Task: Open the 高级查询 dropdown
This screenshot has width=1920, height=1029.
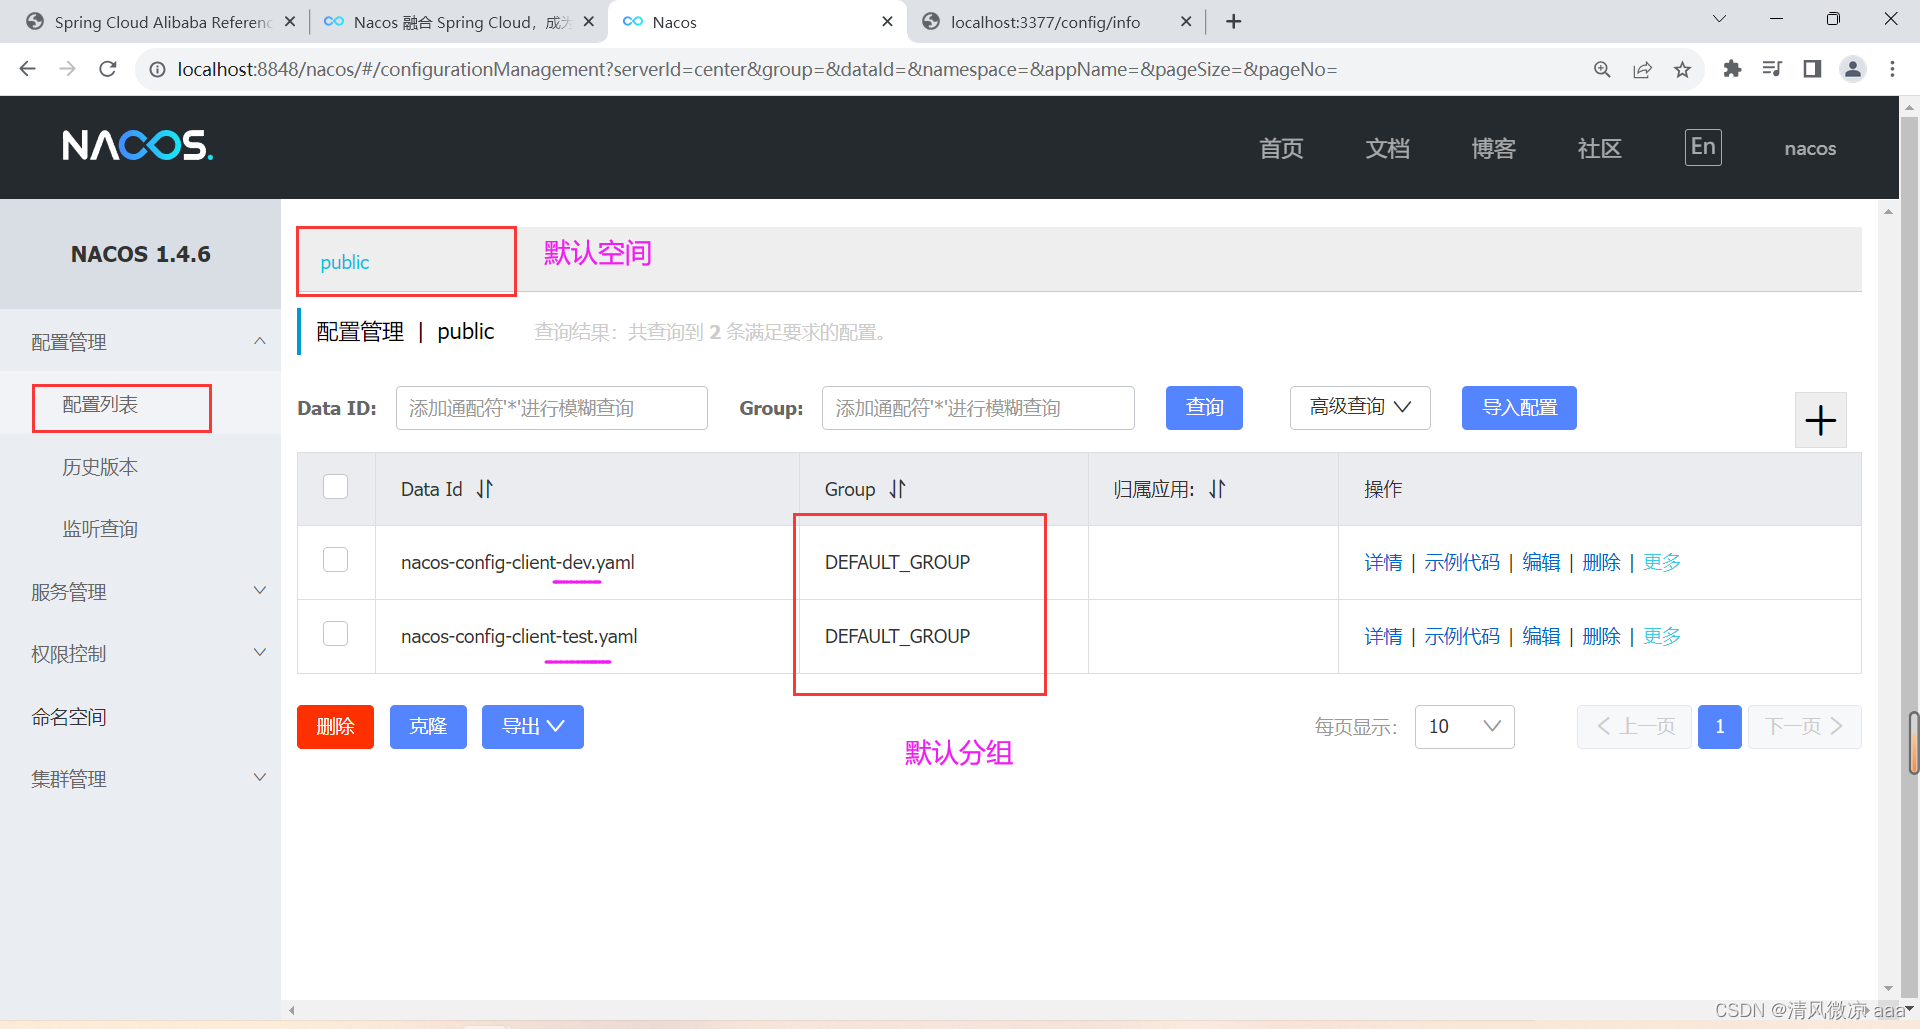Action: [1360, 408]
